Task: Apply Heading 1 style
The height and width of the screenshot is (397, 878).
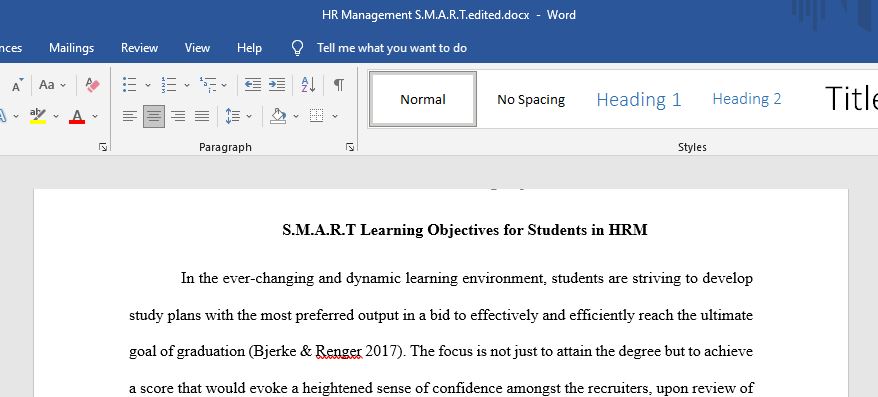Action: tap(639, 100)
